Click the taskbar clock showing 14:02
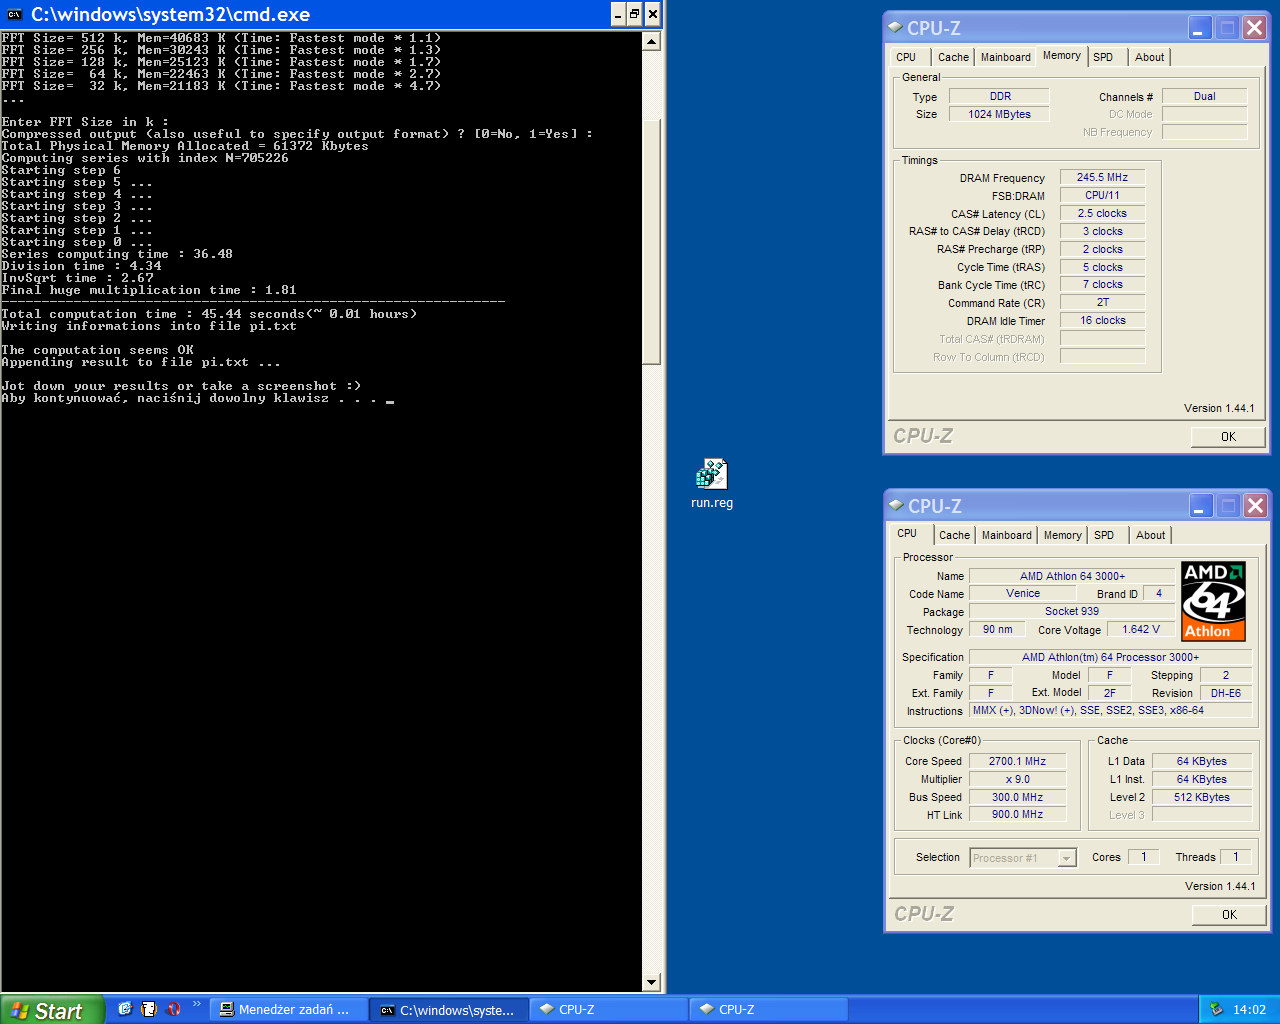Viewport: 1280px width, 1024px height. point(1249,1010)
